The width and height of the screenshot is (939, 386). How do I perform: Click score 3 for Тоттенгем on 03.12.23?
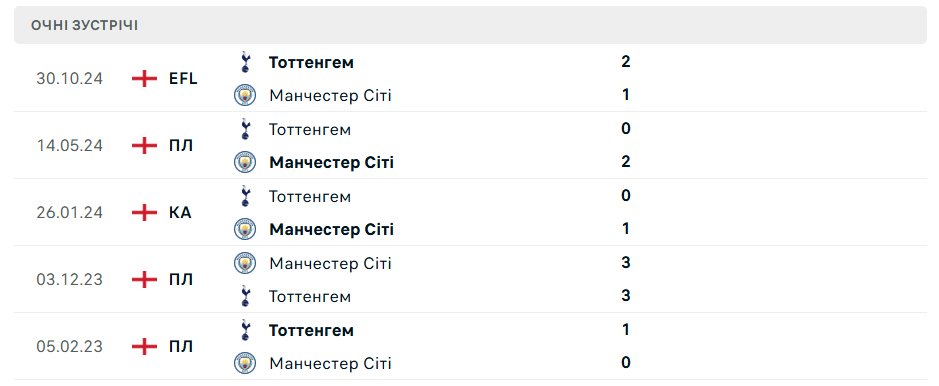[626, 296]
